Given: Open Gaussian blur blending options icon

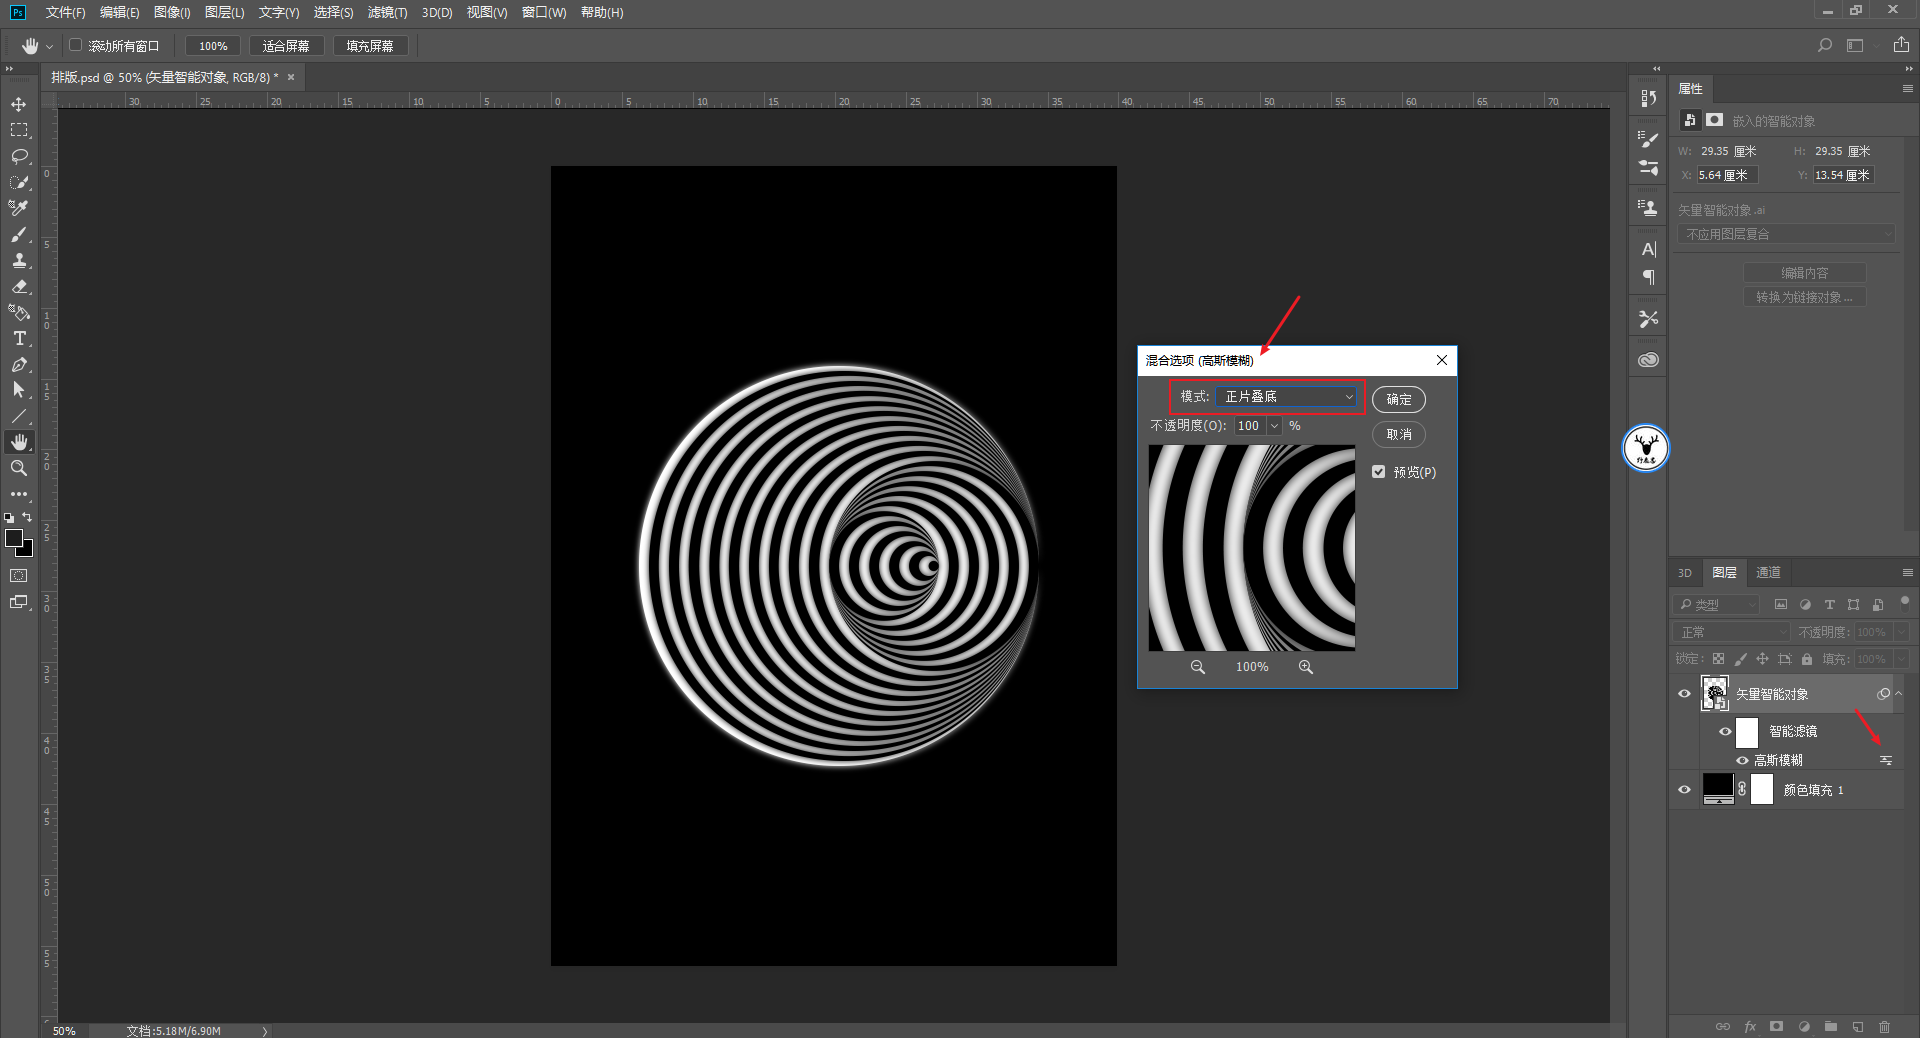Looking at the screenshot, I should coord(1885,761).
